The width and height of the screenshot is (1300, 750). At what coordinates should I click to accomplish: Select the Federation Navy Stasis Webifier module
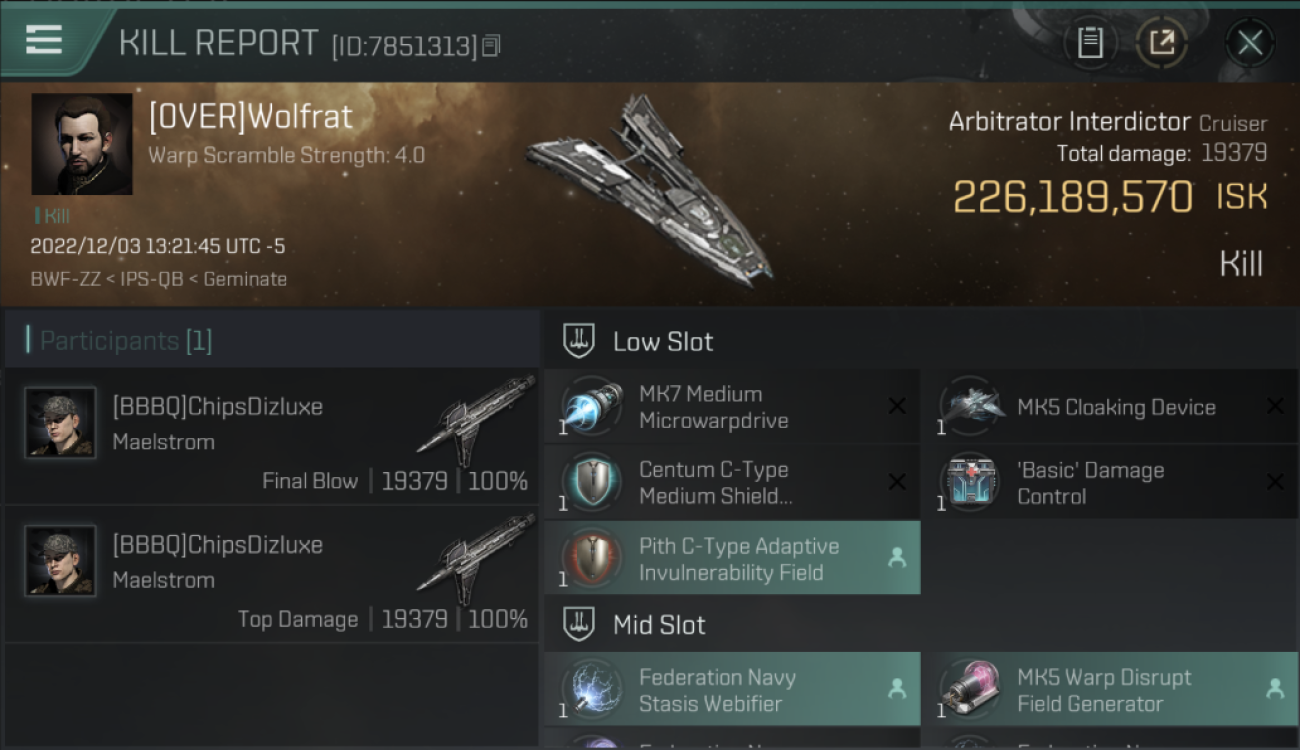pyautogui.click(x=731, y=690)
